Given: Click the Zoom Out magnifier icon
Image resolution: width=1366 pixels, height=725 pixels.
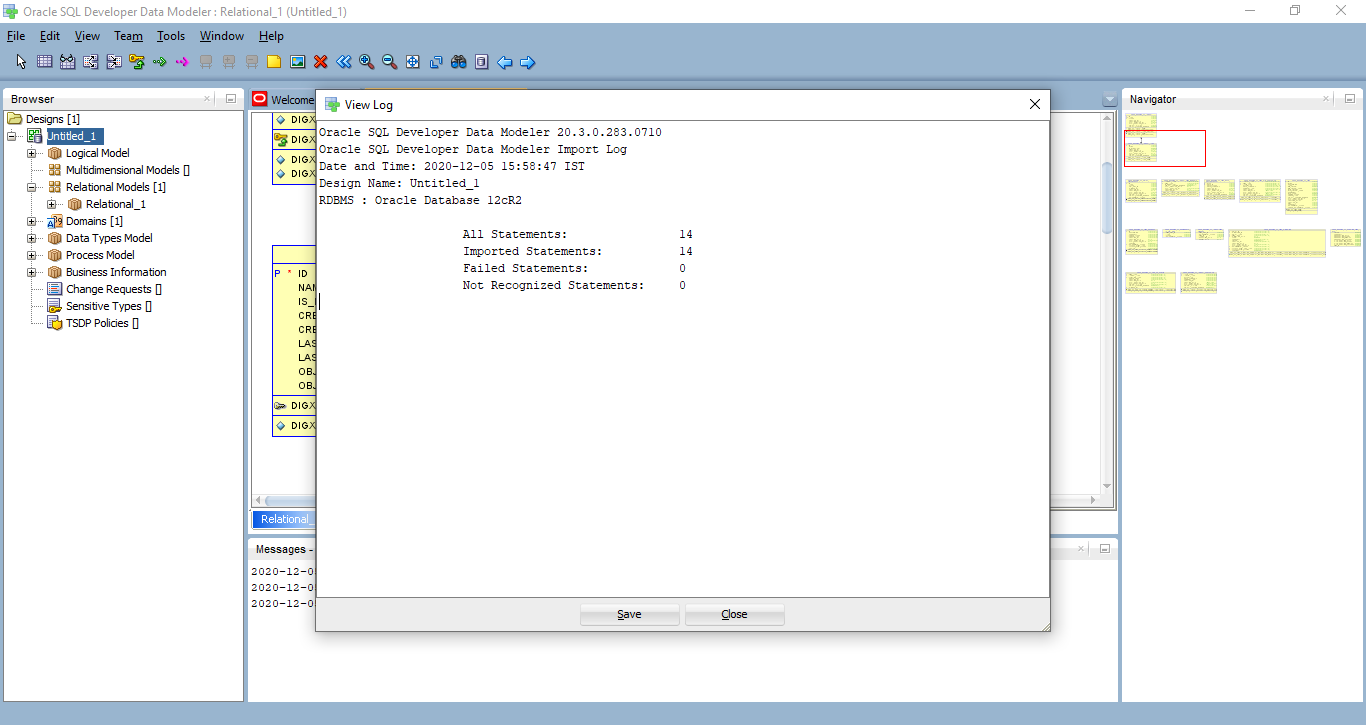Looking at the screenshot, I should click(x=390, y=62).
